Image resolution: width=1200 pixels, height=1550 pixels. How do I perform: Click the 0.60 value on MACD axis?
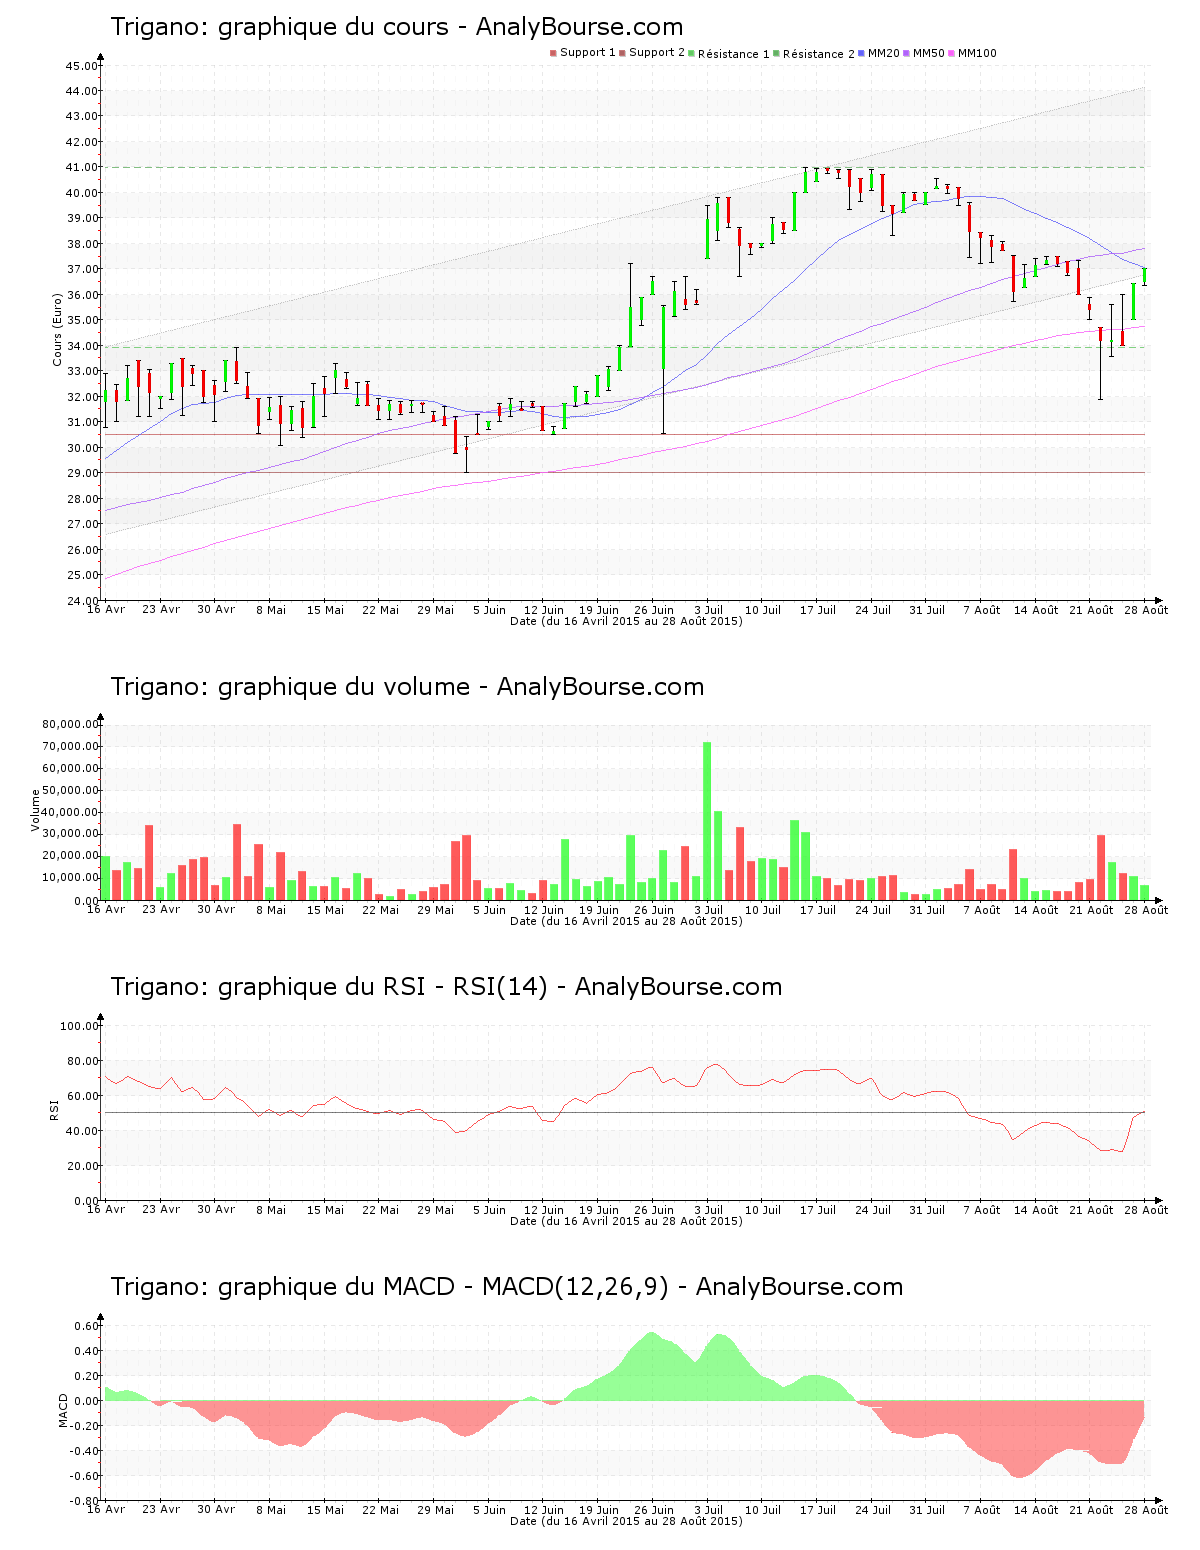85,1326
